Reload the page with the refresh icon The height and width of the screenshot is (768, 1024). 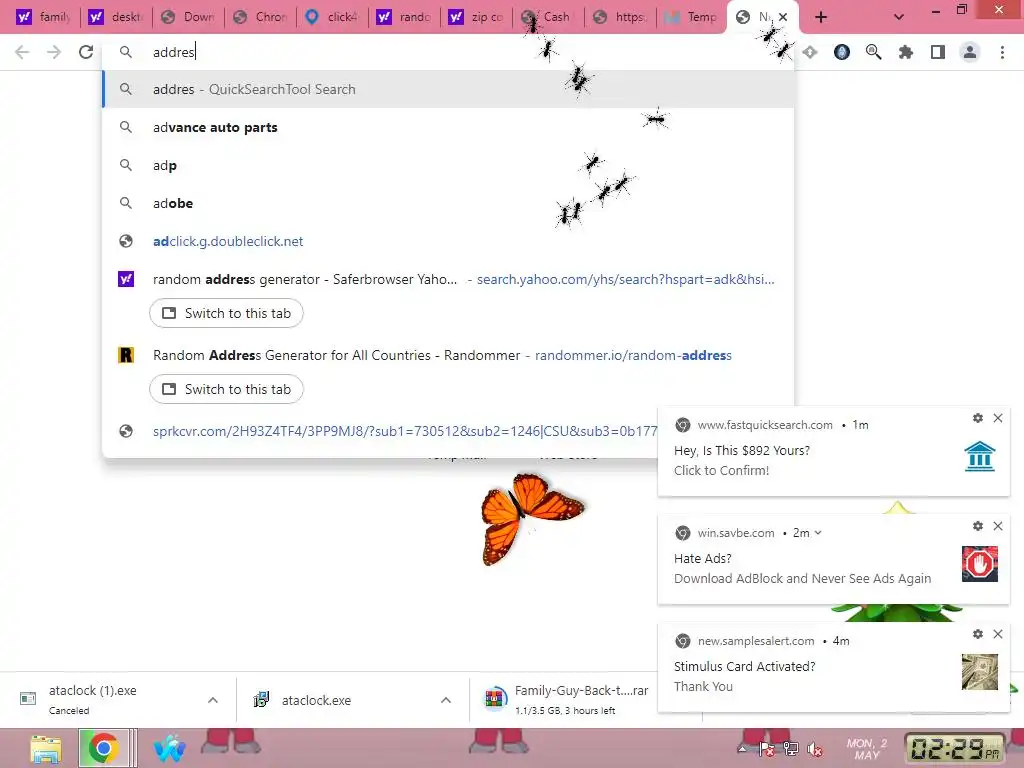coord(86,52)
